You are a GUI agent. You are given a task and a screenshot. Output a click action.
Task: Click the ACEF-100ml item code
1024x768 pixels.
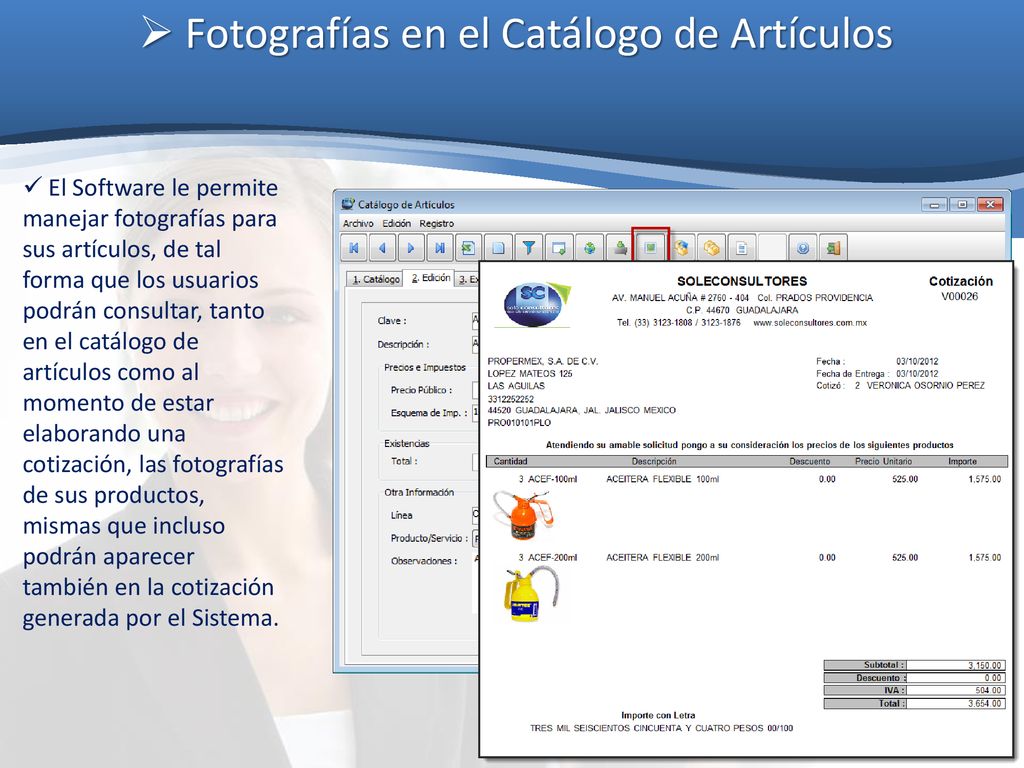tap(552, 479)
